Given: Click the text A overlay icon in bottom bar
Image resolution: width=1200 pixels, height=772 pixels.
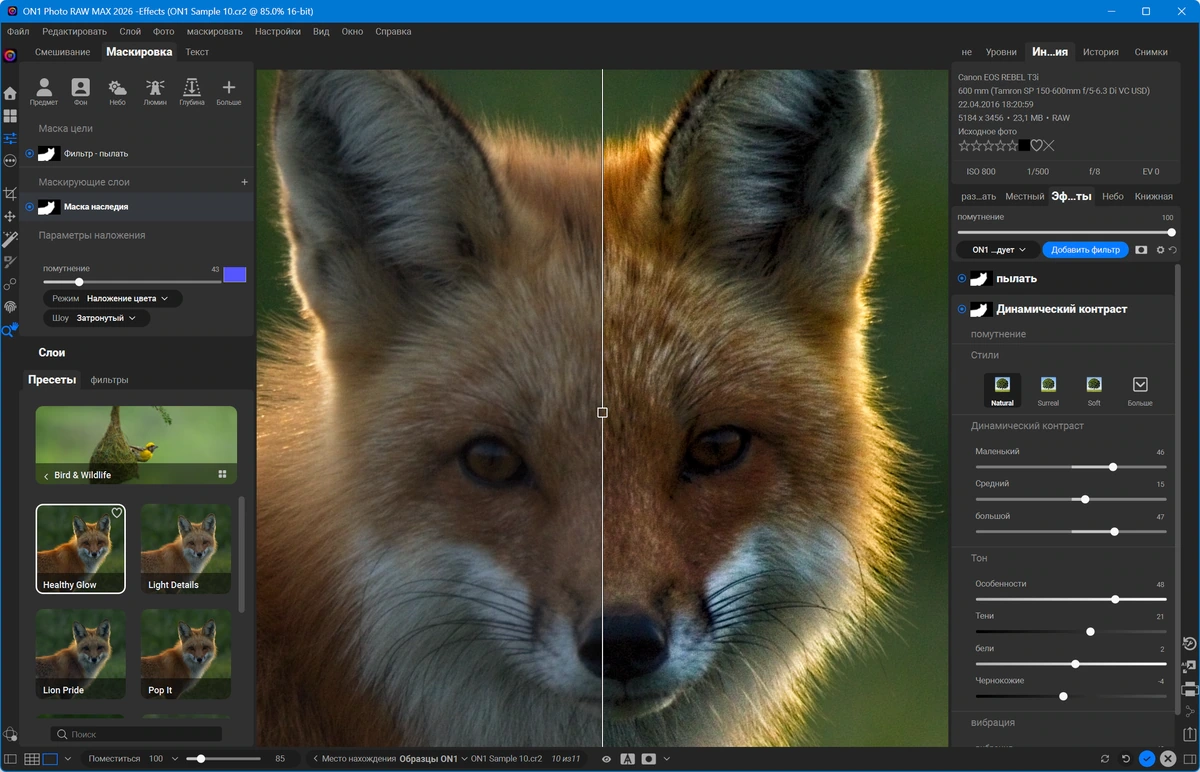Looking at the screenshot, I should (628, 759).
